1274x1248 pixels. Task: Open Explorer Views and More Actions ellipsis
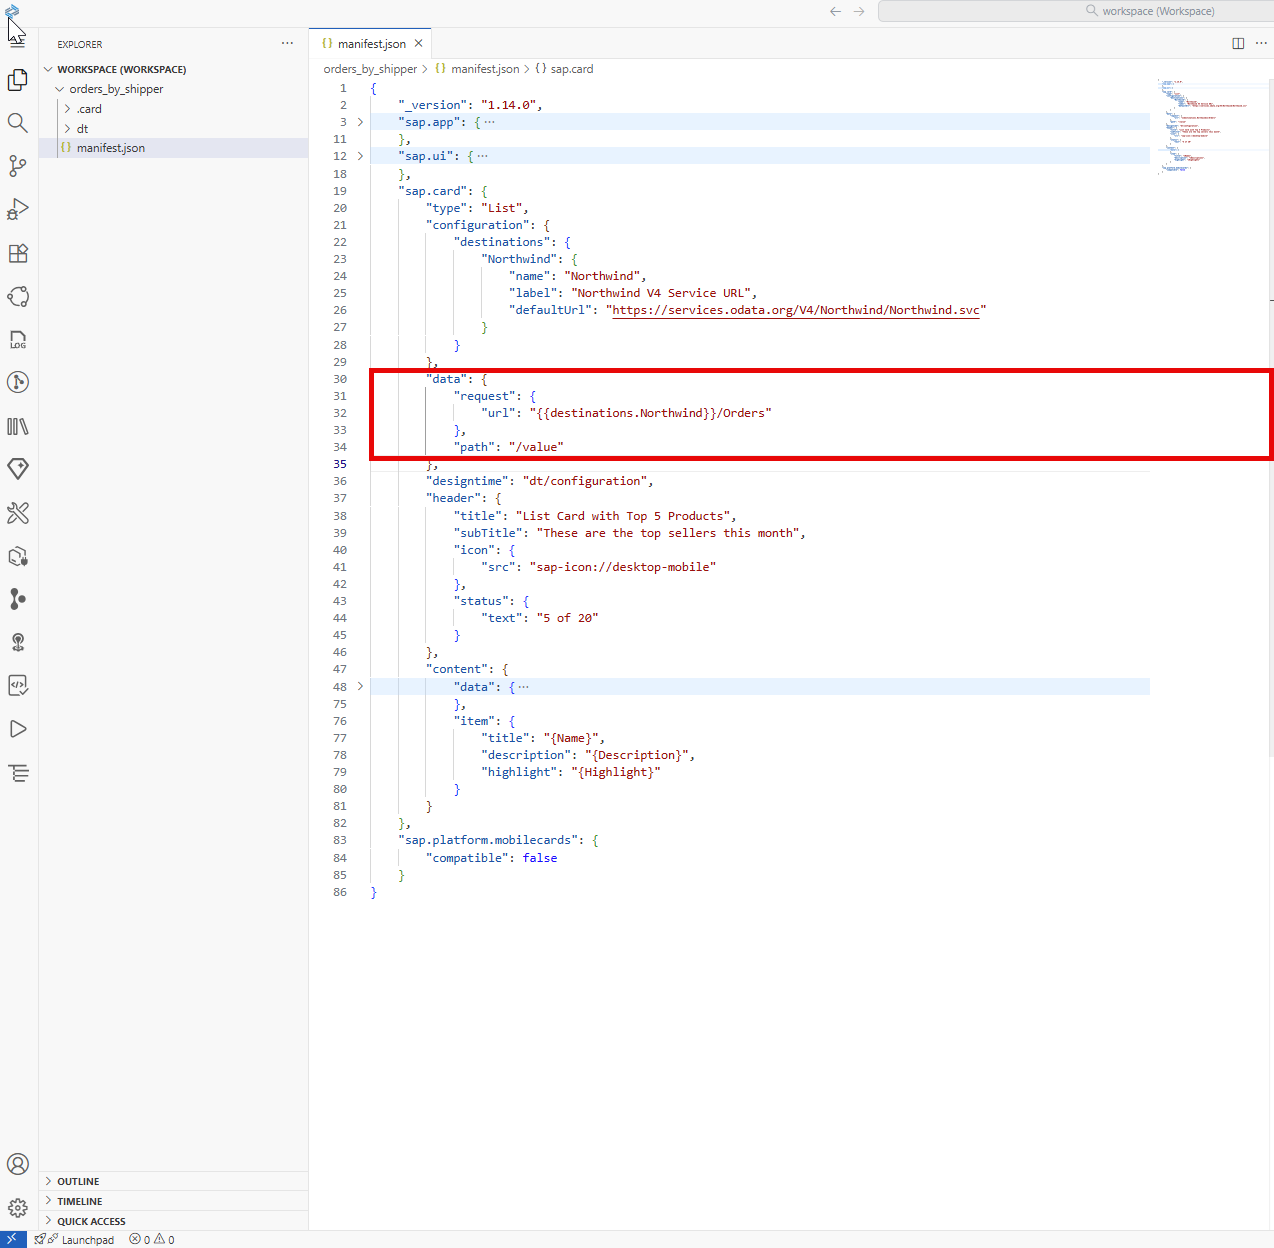tap(288, 43)
